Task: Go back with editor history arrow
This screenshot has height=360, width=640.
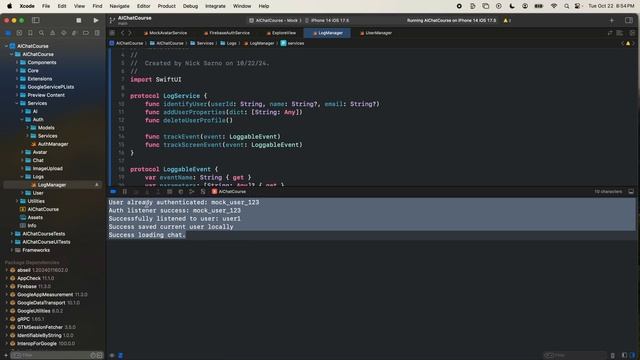Action: 122,33
